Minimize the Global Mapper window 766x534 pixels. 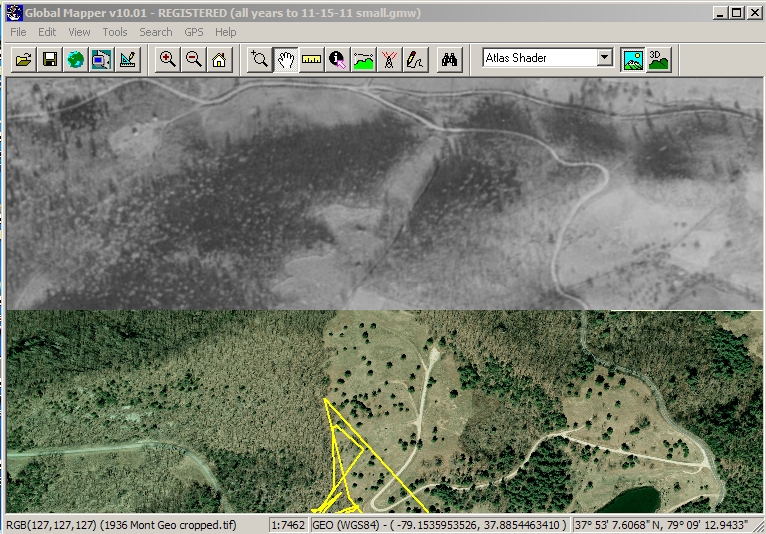[720, 13]
